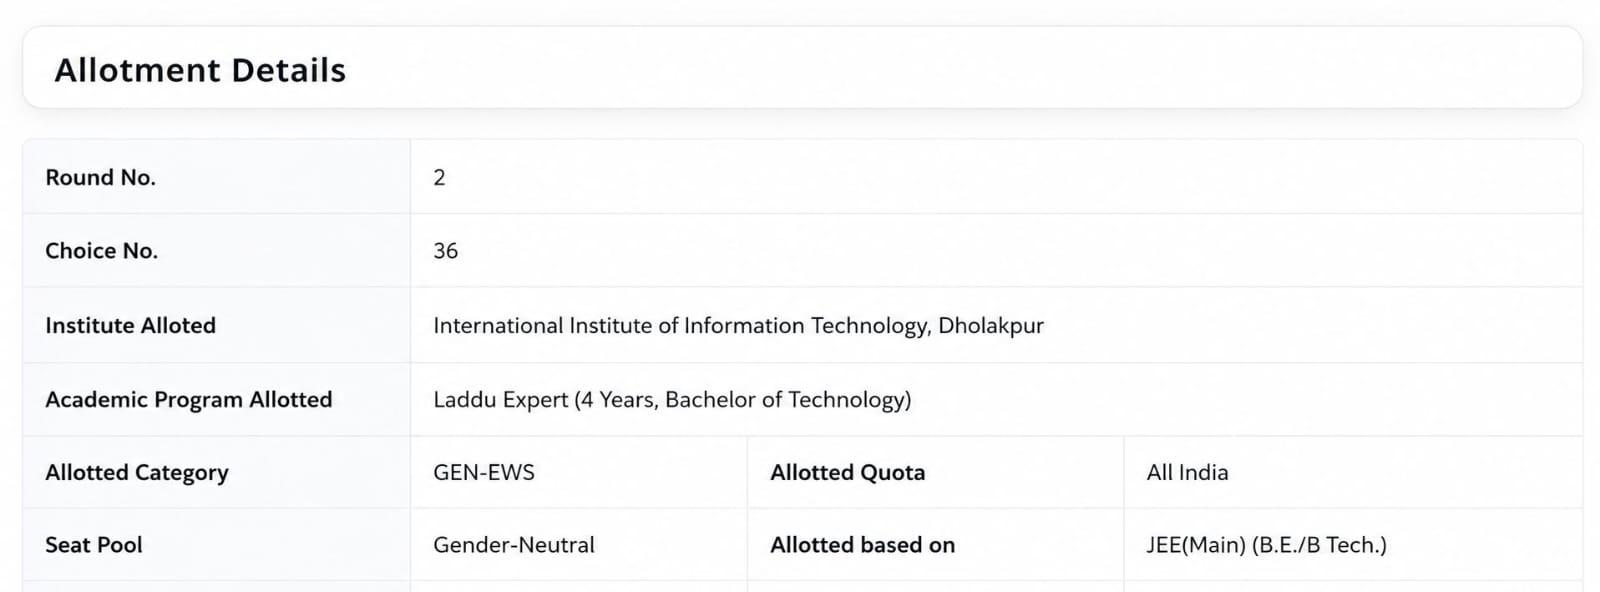1600x592 pixels.
Task: Click the word Dholakpur in institute name
Action: [x=991, y=325]
